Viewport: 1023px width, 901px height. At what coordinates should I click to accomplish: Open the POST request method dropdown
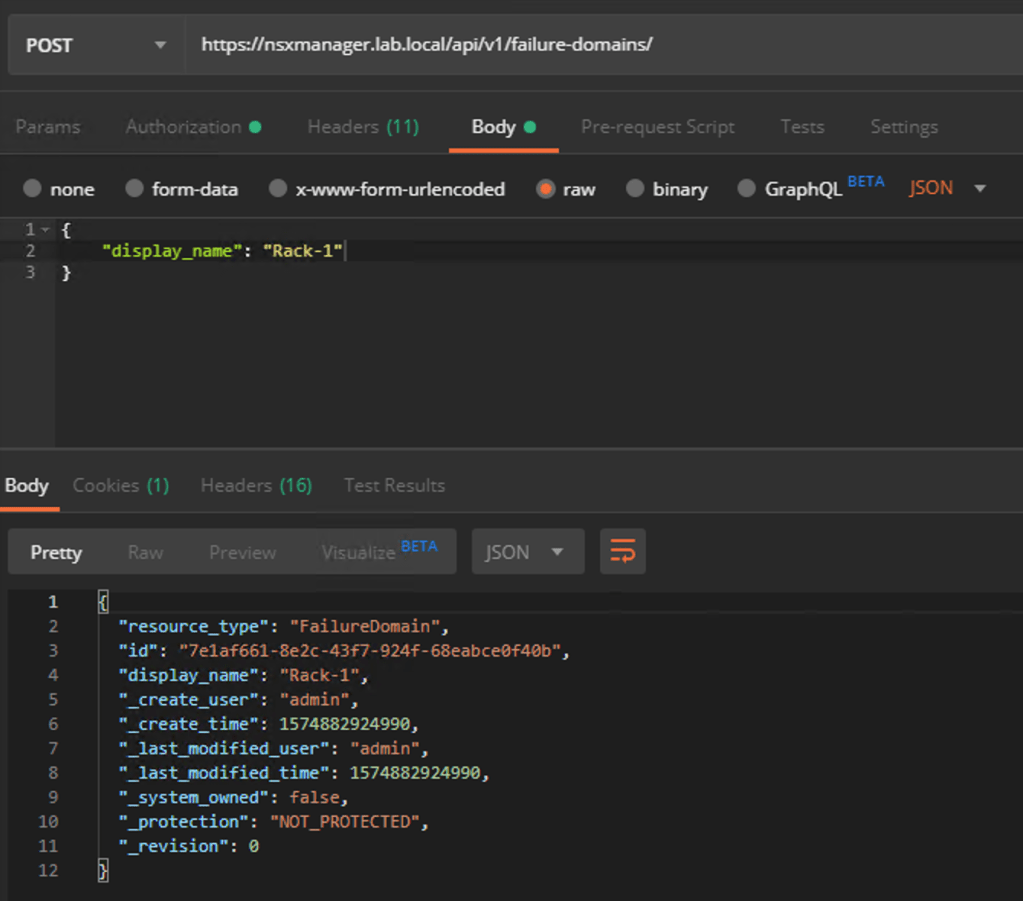(95, 44)
